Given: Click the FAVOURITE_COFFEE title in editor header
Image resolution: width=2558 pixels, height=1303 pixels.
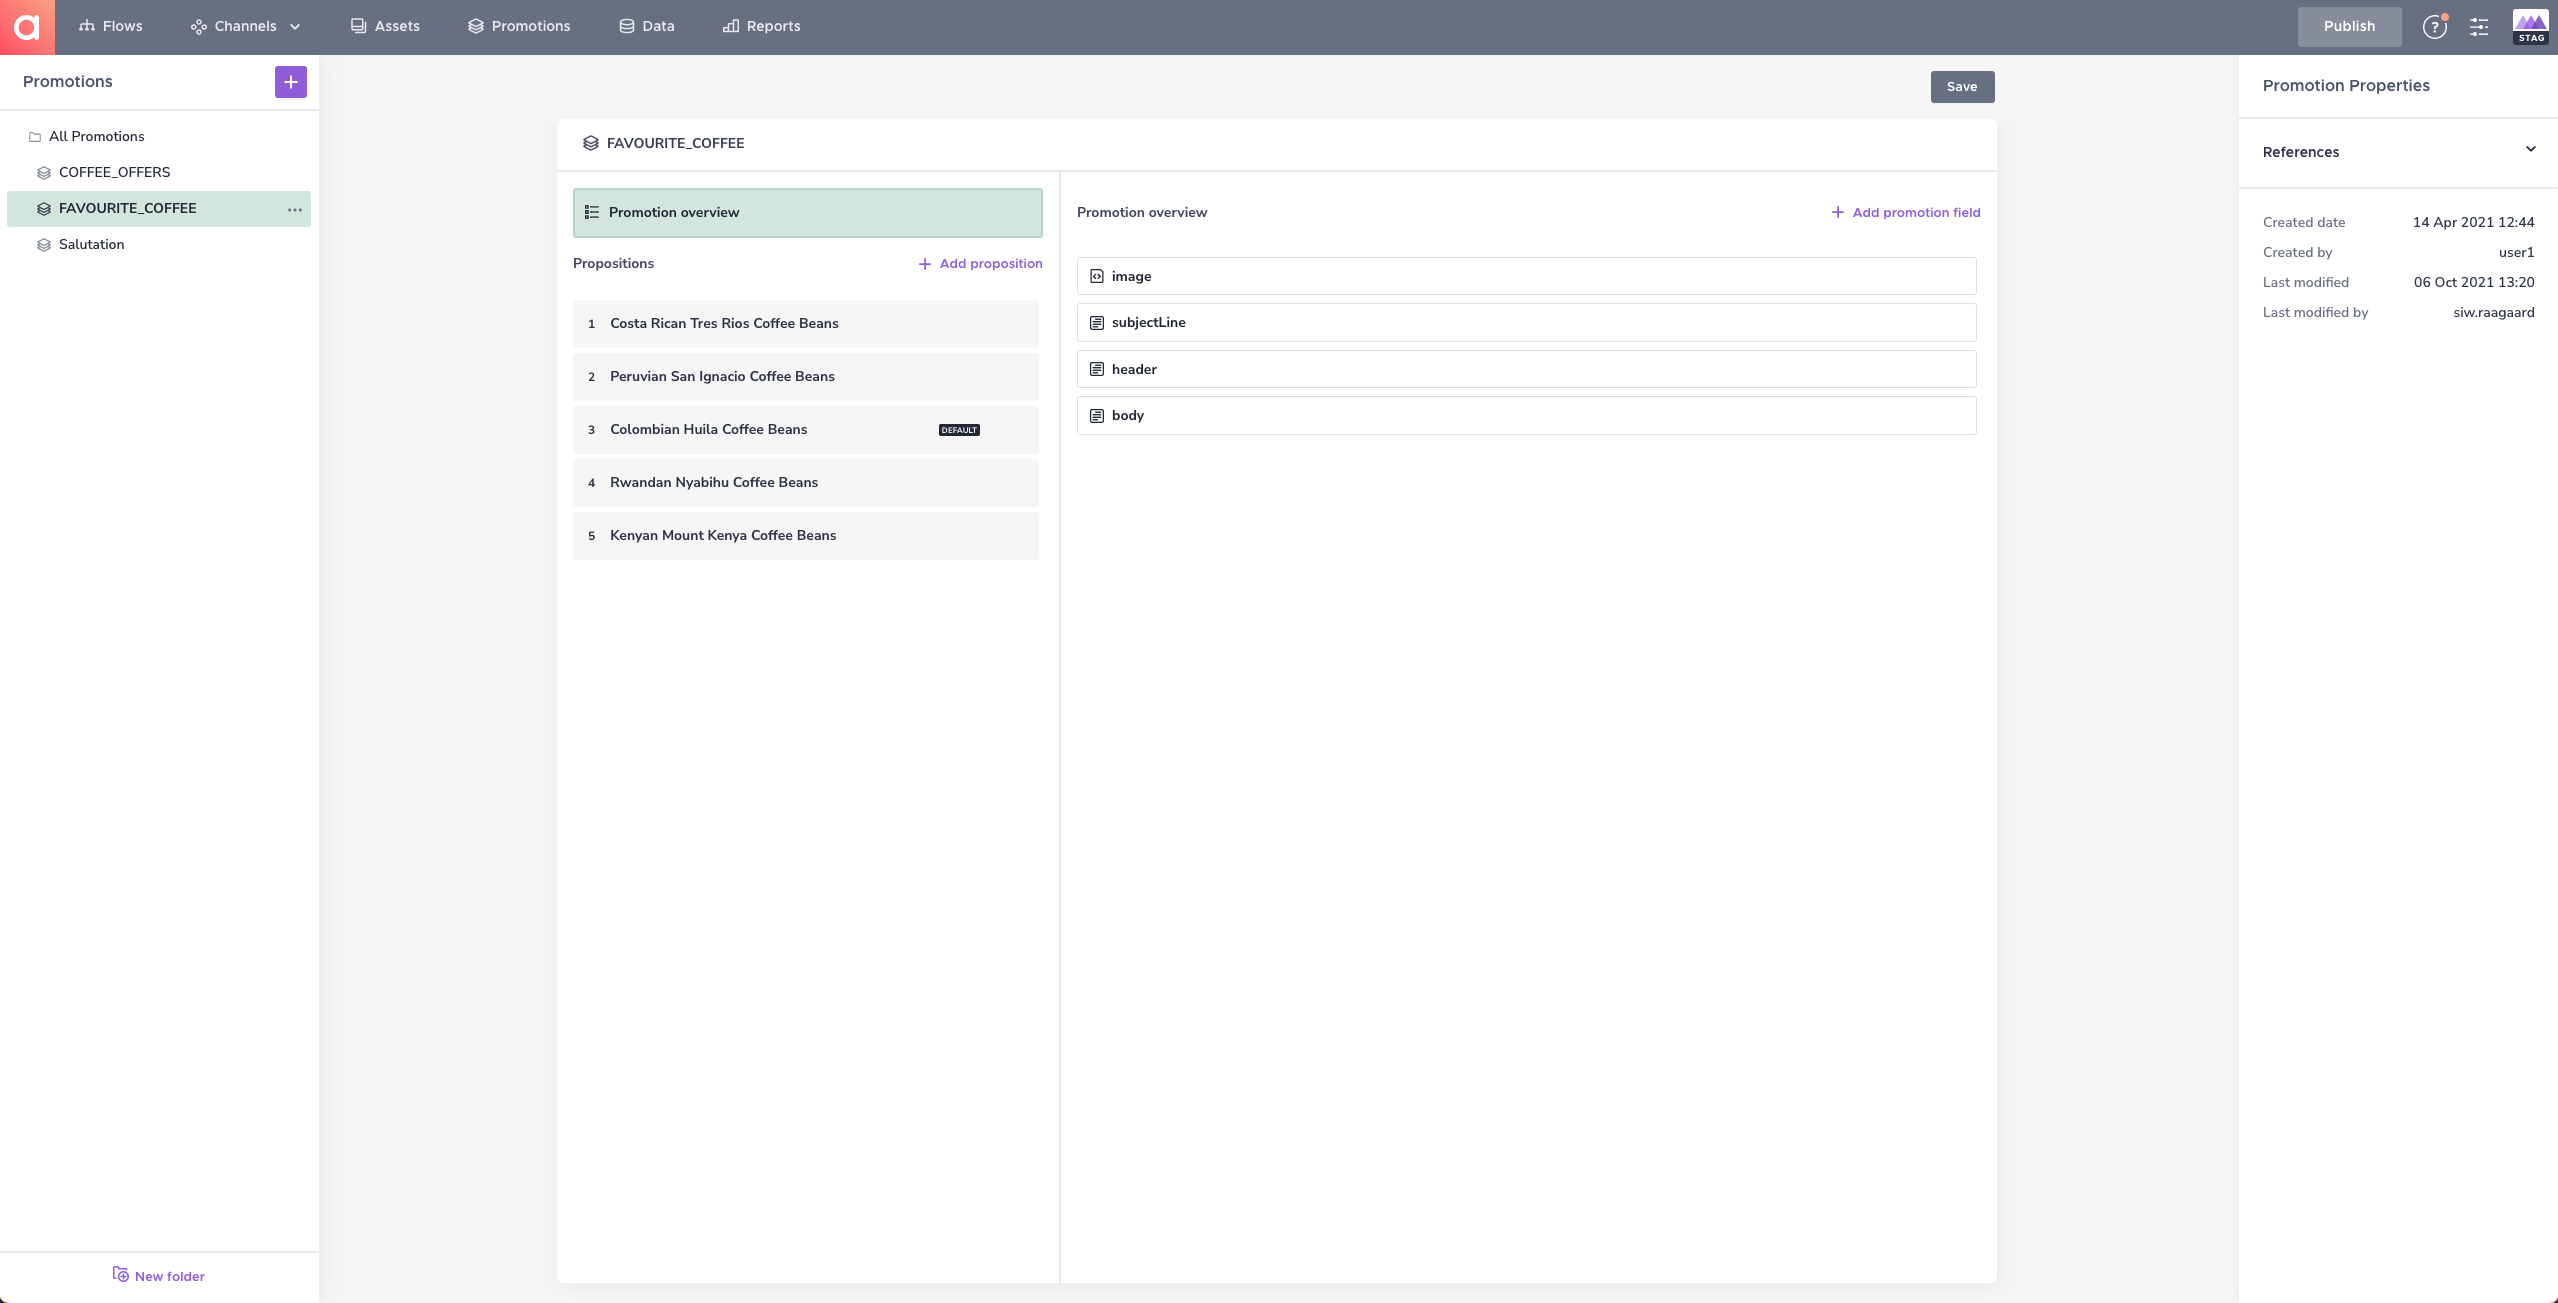Looking at the screenshot, I should (x=675, y=143).
